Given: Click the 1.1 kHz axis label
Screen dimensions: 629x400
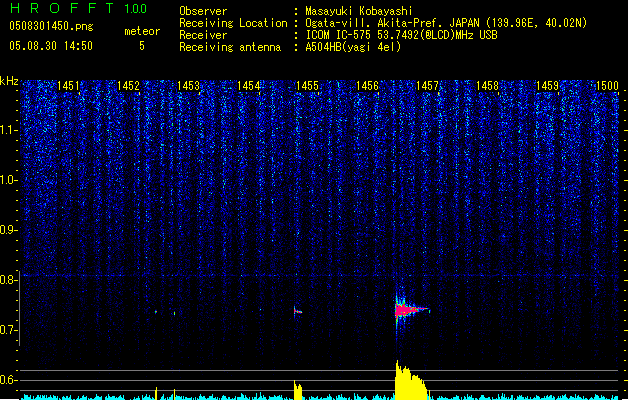Looking at the screenshot, I should tap(8, 130).
